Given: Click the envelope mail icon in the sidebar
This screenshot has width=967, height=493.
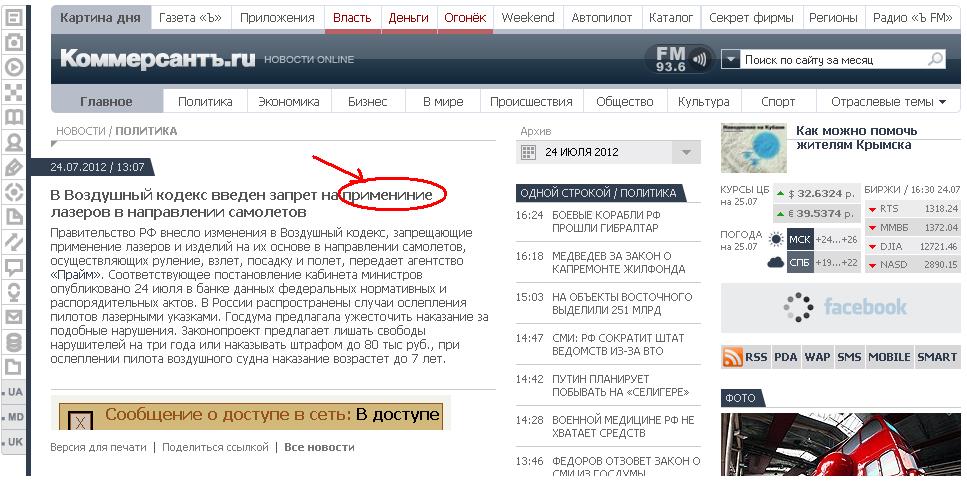Looking at the screenshot, I should pyautogui.click(x=14, y=317).
